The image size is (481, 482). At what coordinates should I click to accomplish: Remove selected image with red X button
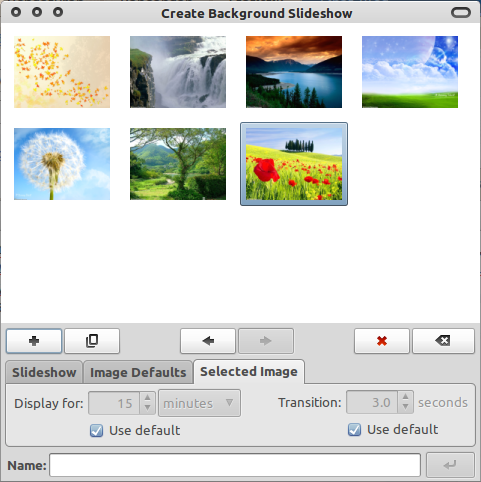click(x=382, y=341)
